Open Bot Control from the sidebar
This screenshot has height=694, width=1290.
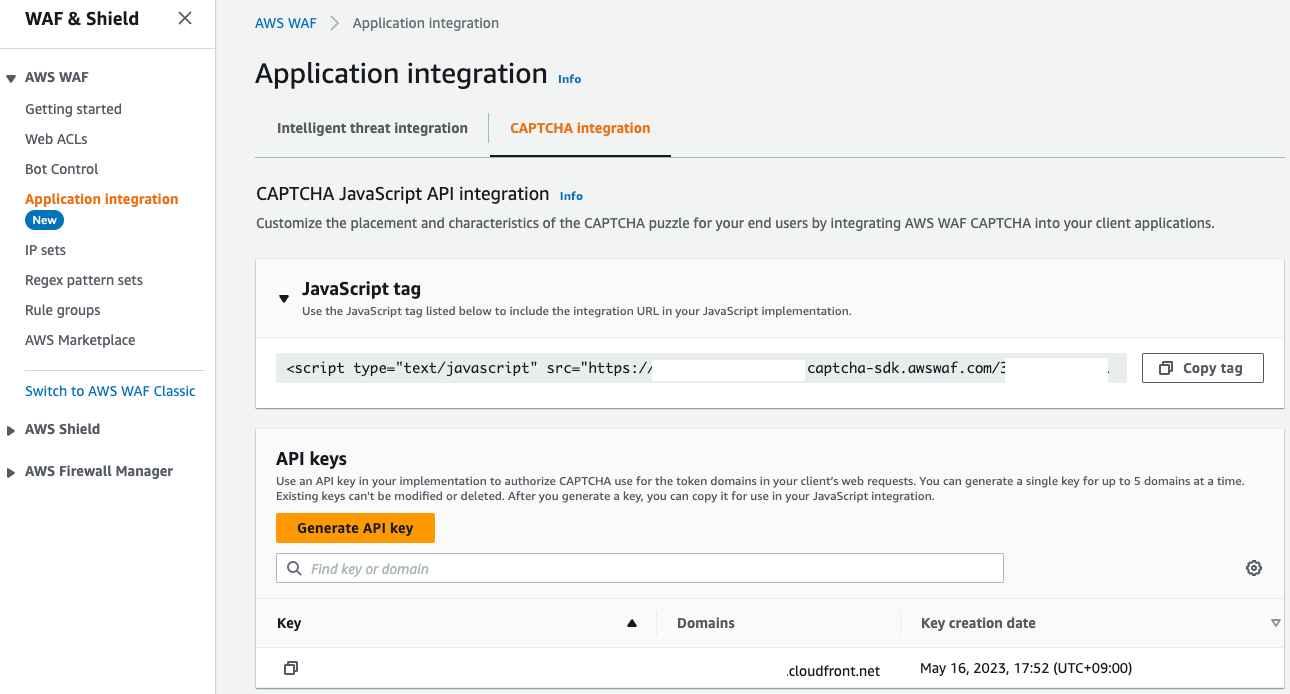coord(61,168)
